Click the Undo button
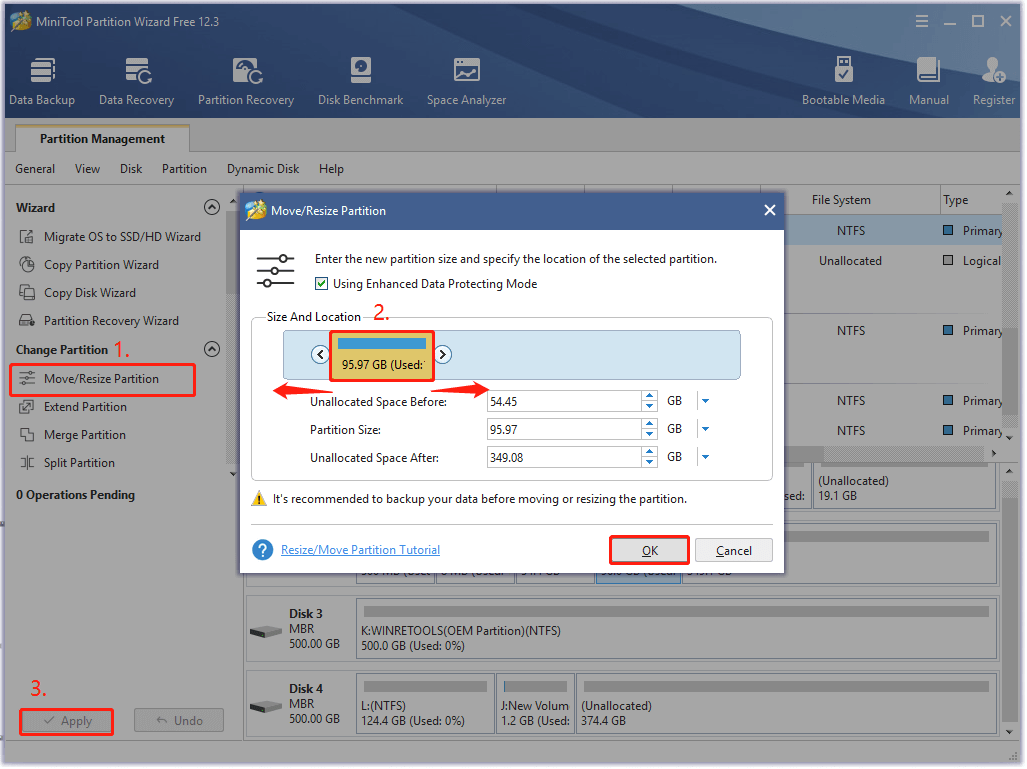Image resolution: width=1027 pixels, height=769 pixels. point(179,721)
